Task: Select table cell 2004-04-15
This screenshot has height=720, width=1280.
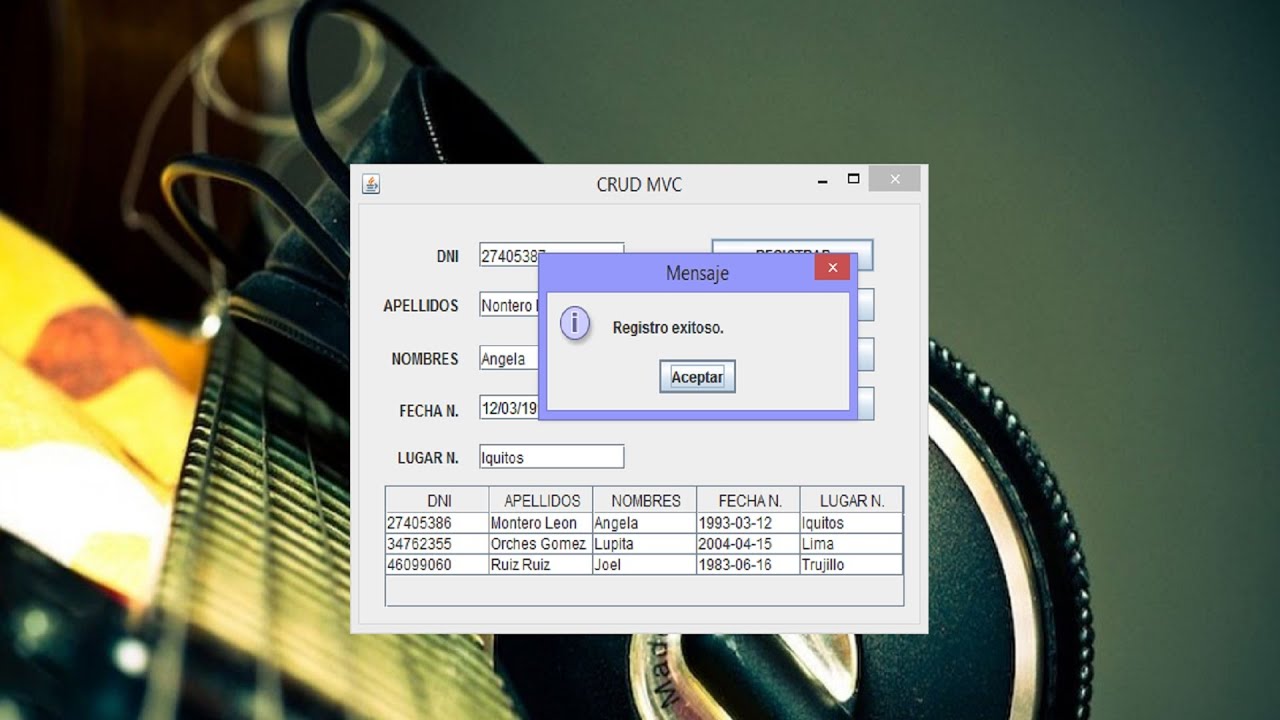Action: point(748,544)
